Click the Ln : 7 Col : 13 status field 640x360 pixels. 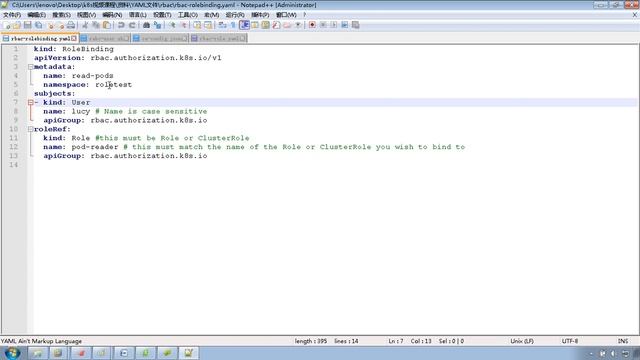point(410,341)
